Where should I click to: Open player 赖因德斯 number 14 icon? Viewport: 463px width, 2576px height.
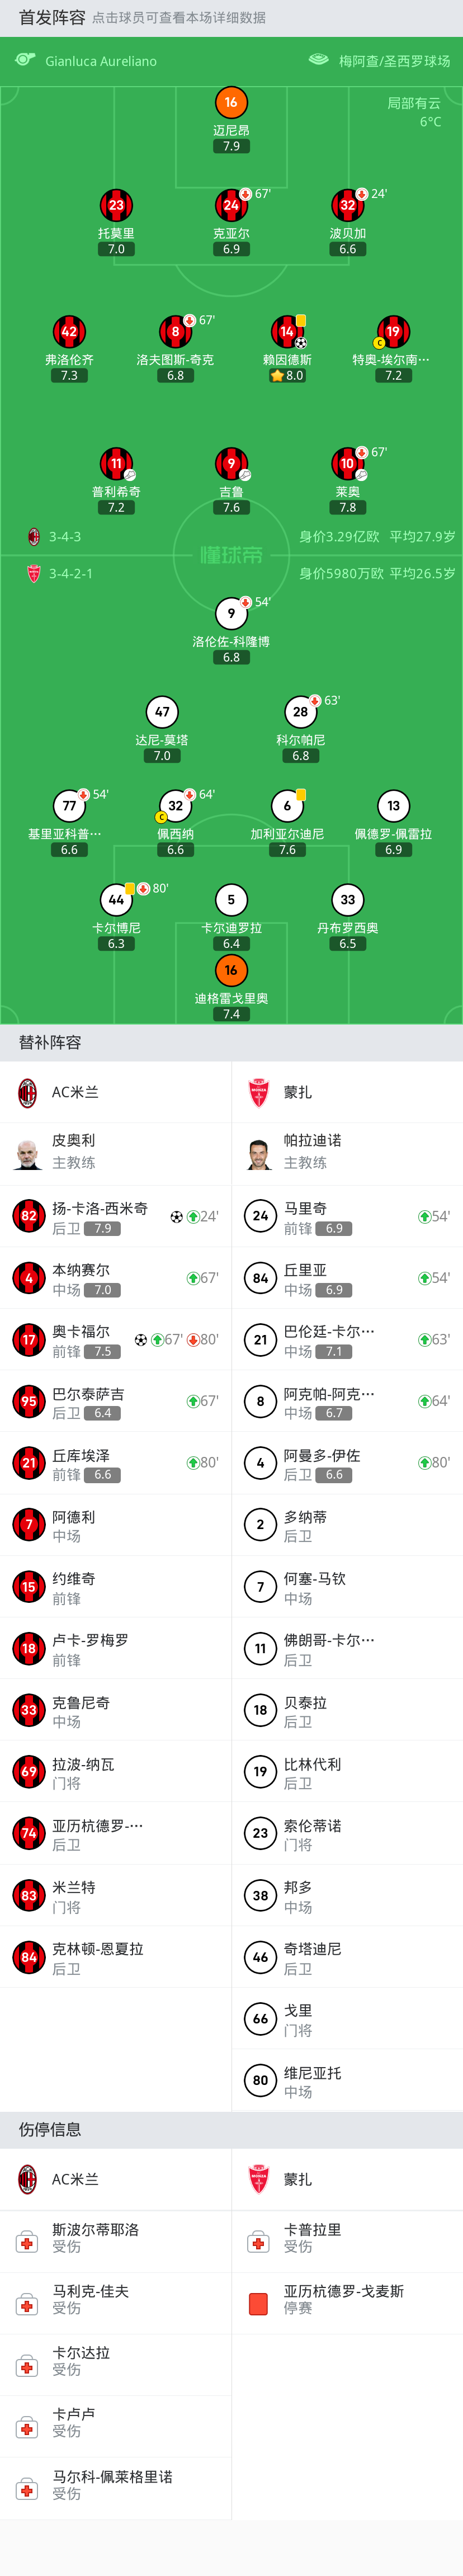[288, 332]
